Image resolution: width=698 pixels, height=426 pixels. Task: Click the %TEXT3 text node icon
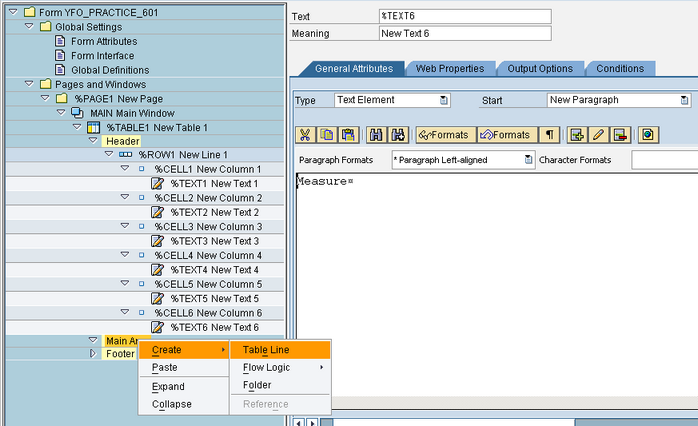pyautogui.click(x=157, y=241)
